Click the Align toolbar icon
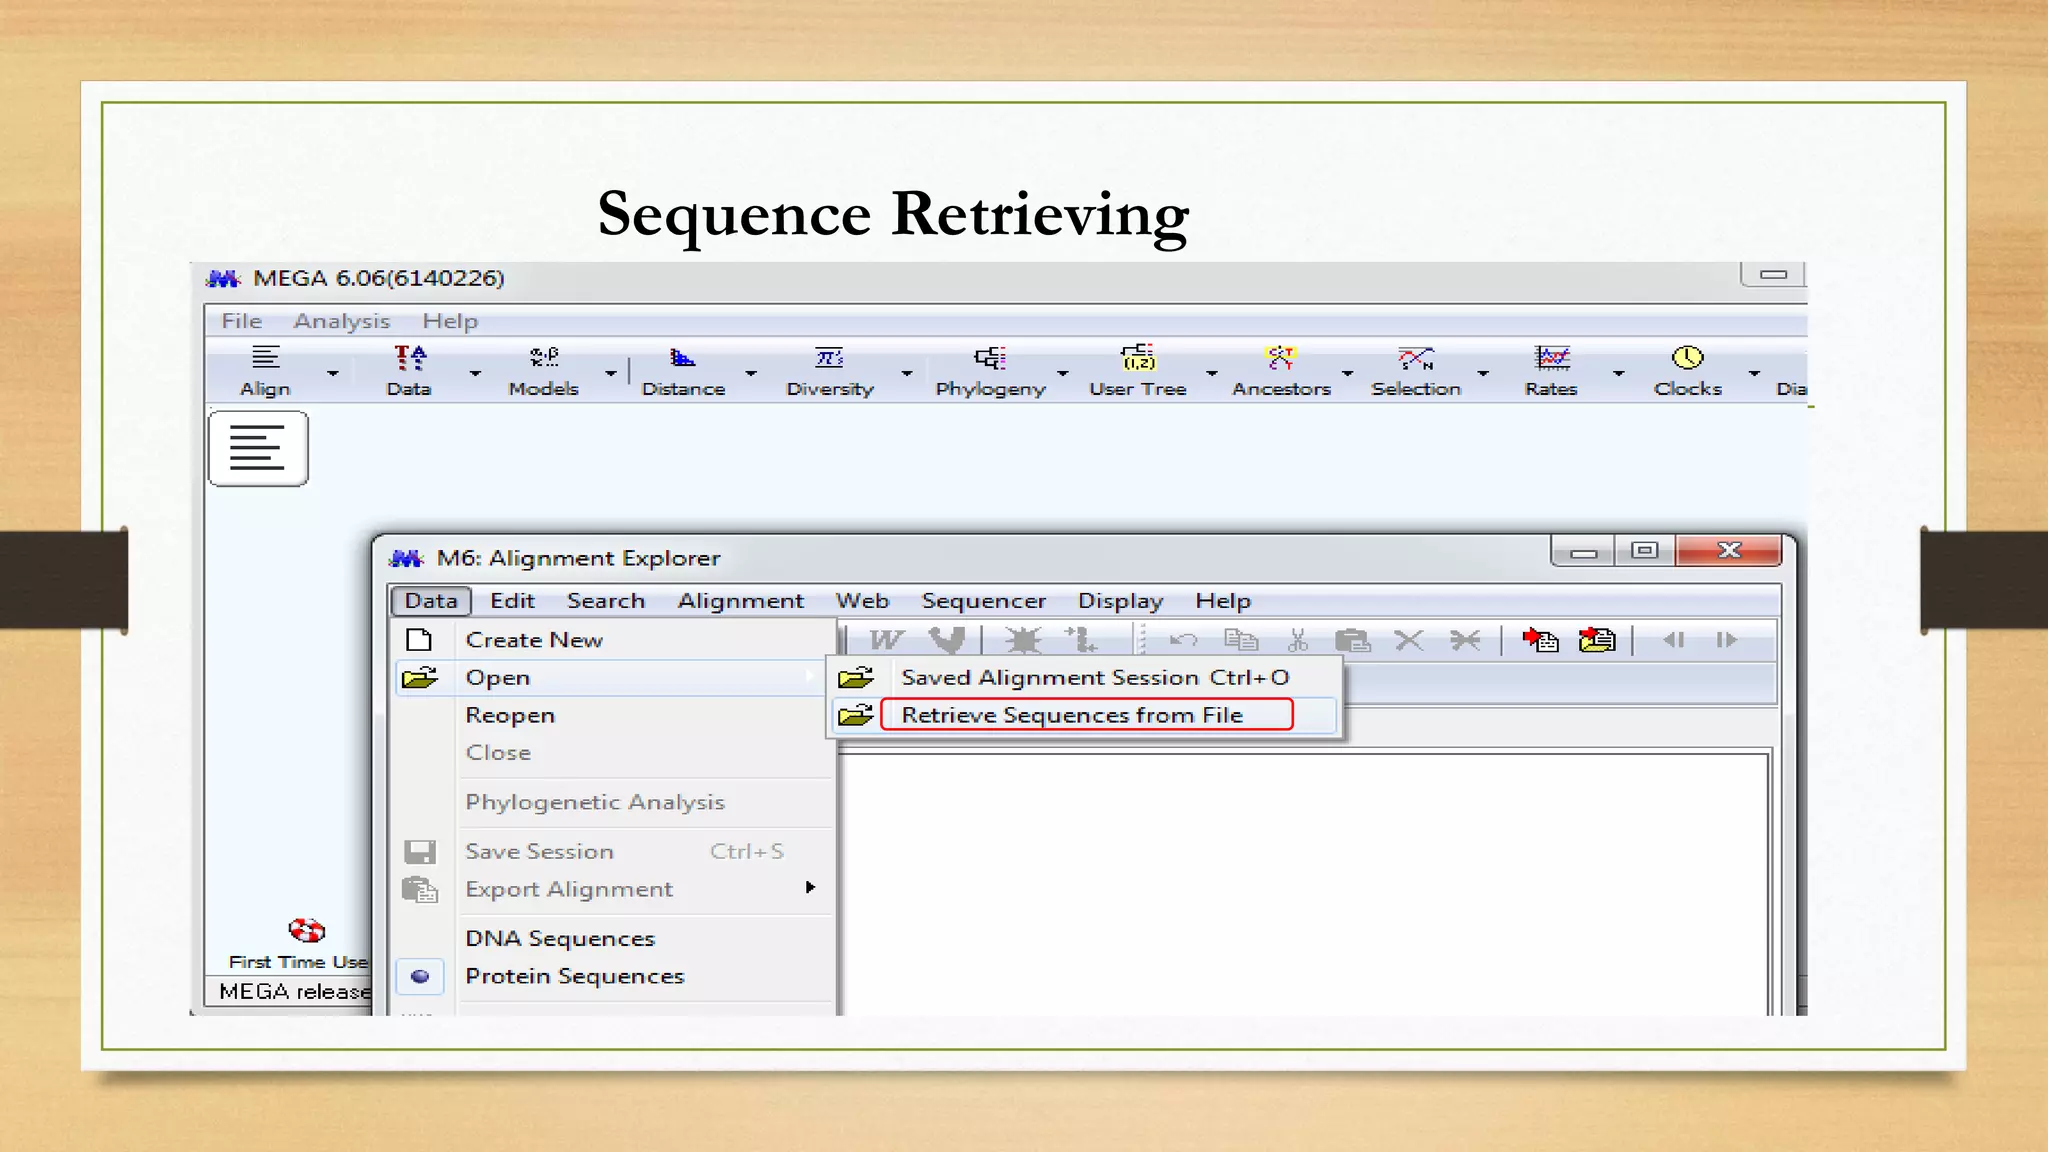The image size is (2048, 1152). (265, 358)
